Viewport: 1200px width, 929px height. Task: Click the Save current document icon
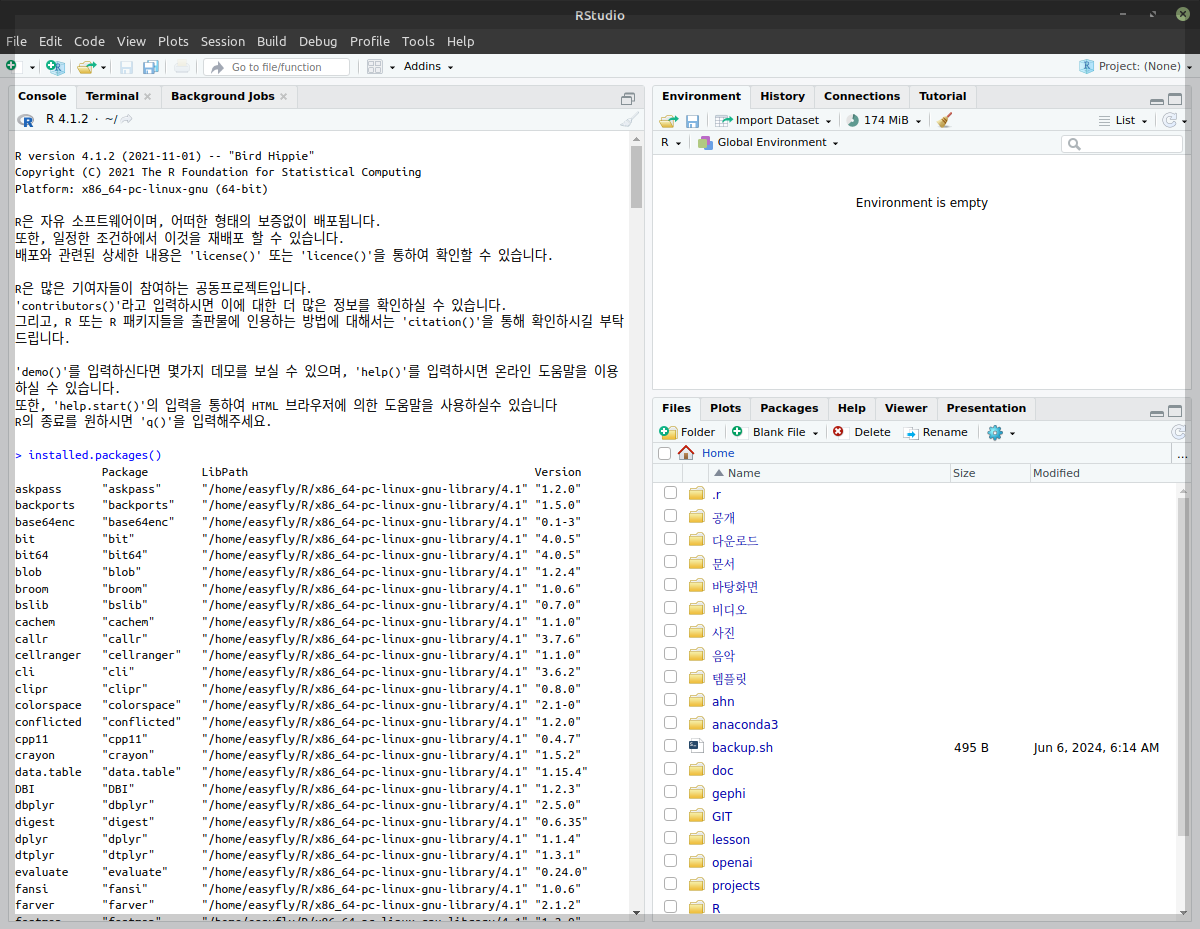click(x=127, y=67)
